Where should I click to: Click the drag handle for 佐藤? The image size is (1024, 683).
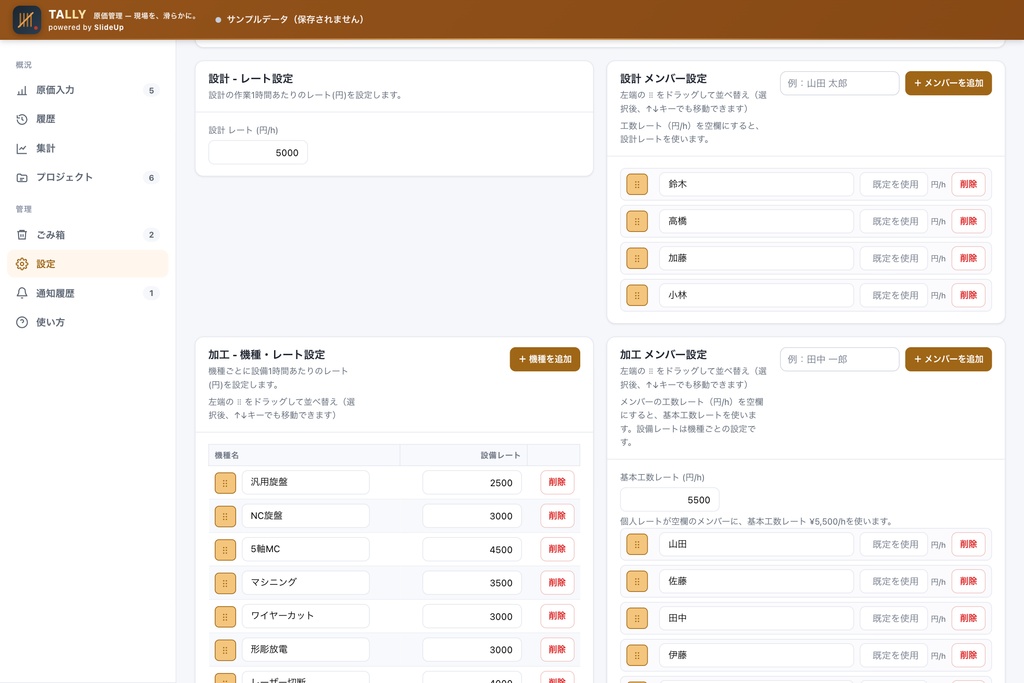click(x=637, y=581)
